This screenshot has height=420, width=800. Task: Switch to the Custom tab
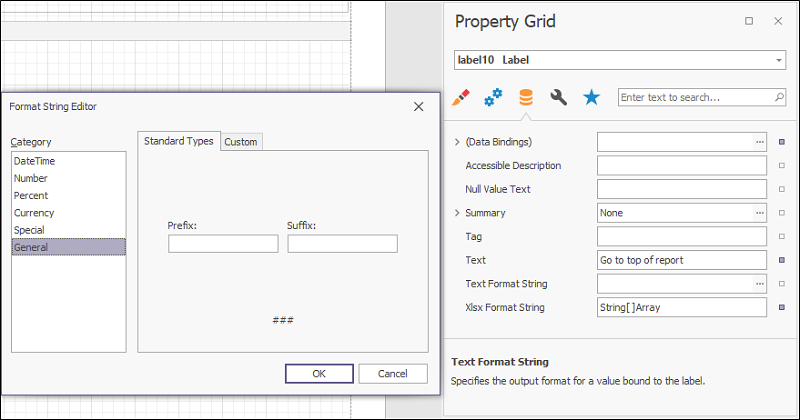coord(240,142)
